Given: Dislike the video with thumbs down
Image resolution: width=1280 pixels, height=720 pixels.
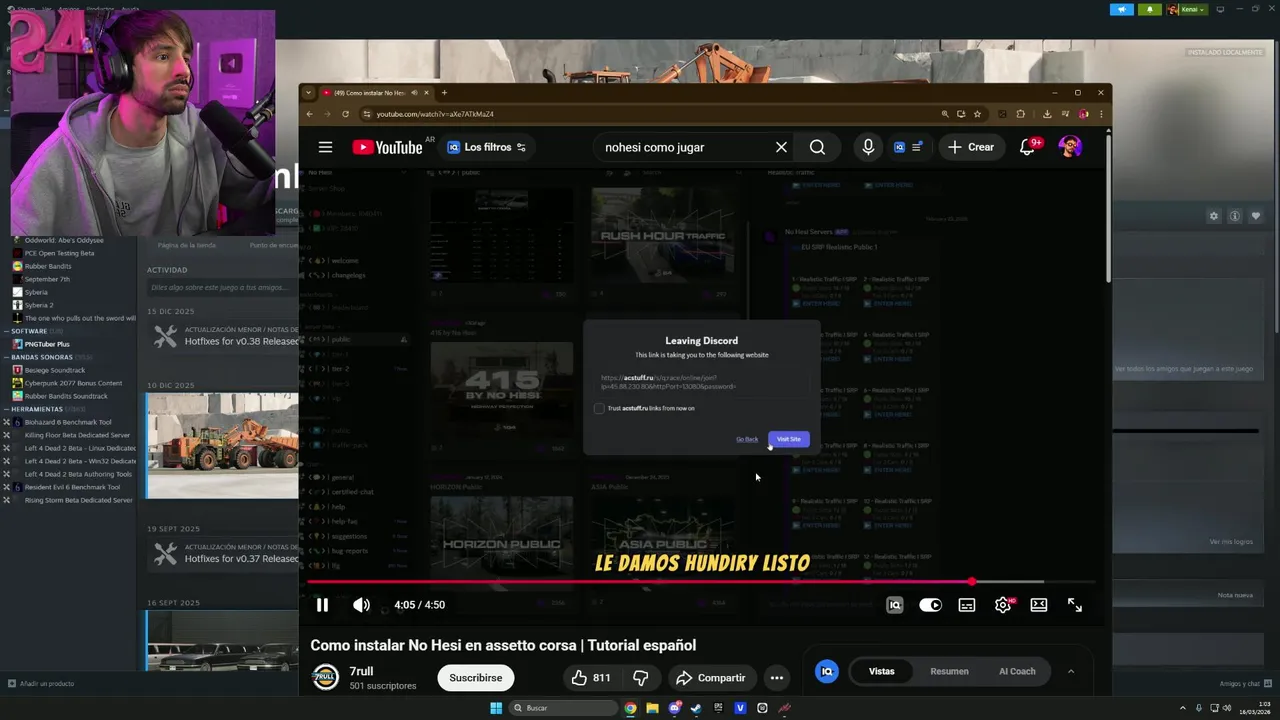Looking at the screenshot, I should point(641,678).
